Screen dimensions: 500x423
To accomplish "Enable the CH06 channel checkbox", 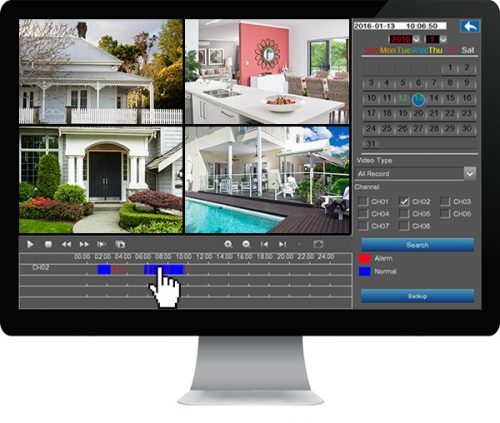I will coord(445,214).
